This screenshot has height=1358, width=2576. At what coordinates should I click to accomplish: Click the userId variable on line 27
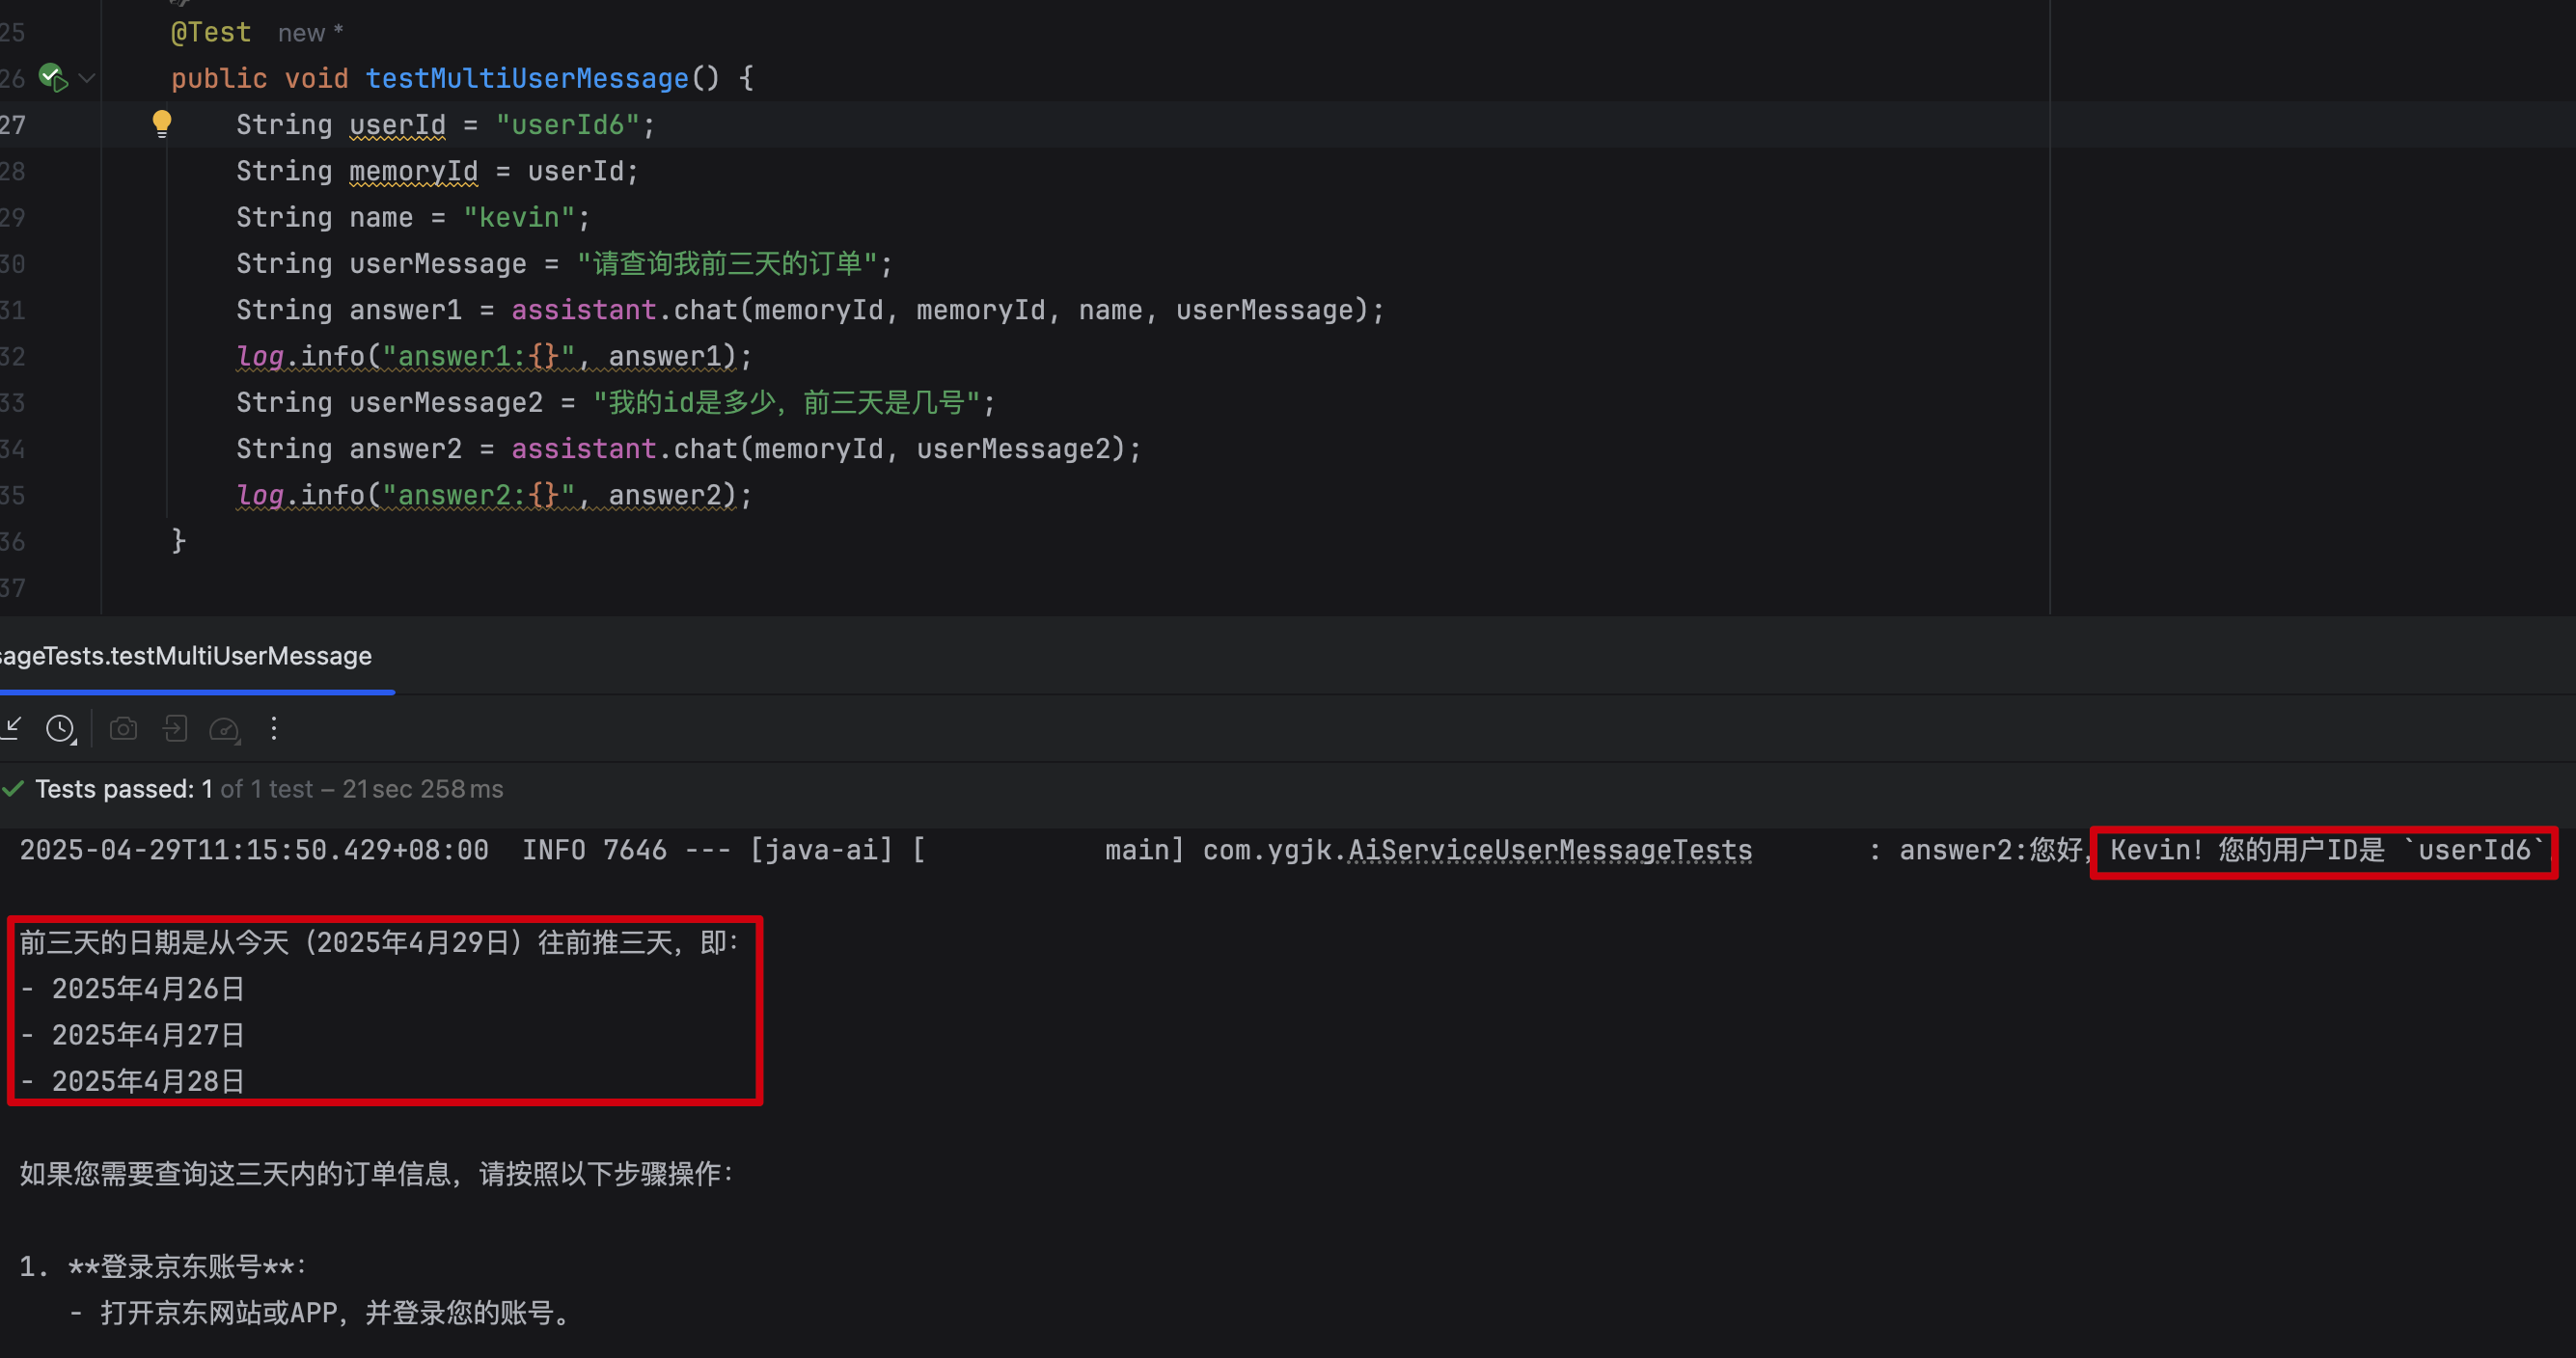point(397,125)
